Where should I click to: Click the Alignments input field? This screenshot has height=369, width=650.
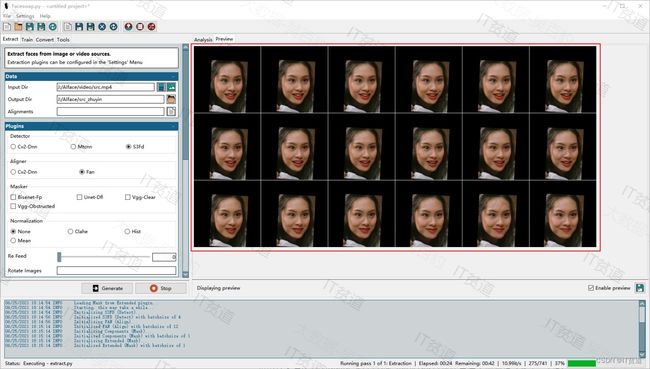pyautogui.click(x=111, y=111)
